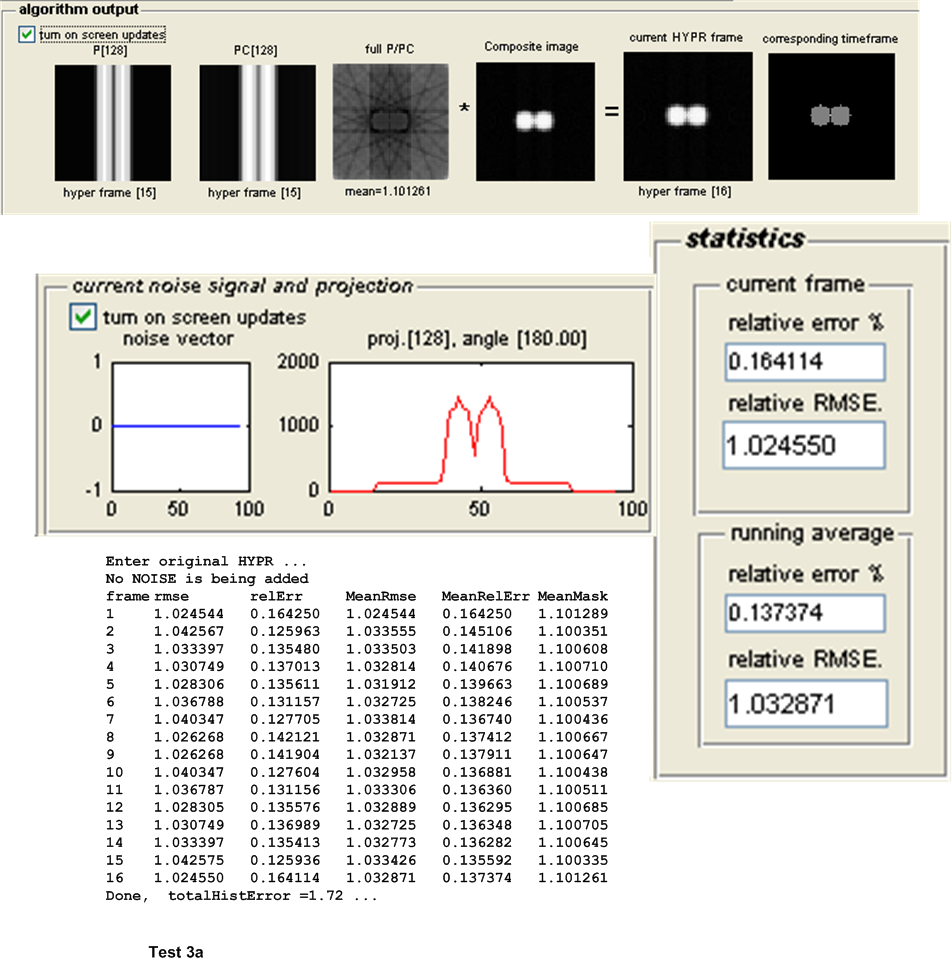Click the 'Done, totalHistError' output line

point(241,895)
